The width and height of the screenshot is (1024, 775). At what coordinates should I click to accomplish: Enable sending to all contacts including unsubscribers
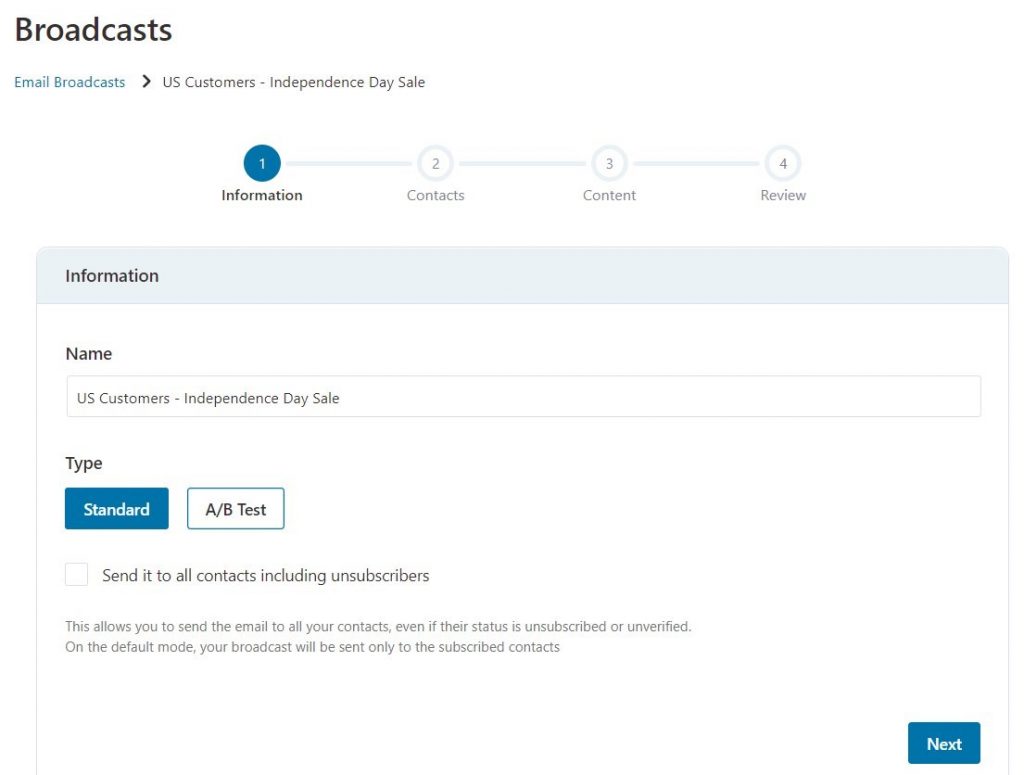point(76,575)
